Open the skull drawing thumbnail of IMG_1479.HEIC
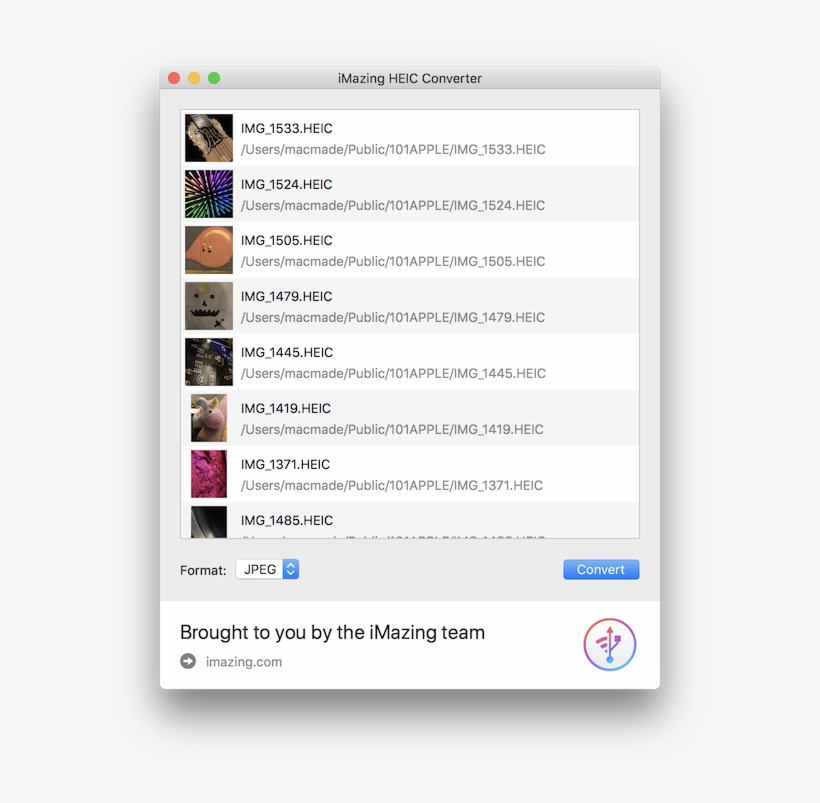This screenshot has height=803, width=820. pos(208,306)
